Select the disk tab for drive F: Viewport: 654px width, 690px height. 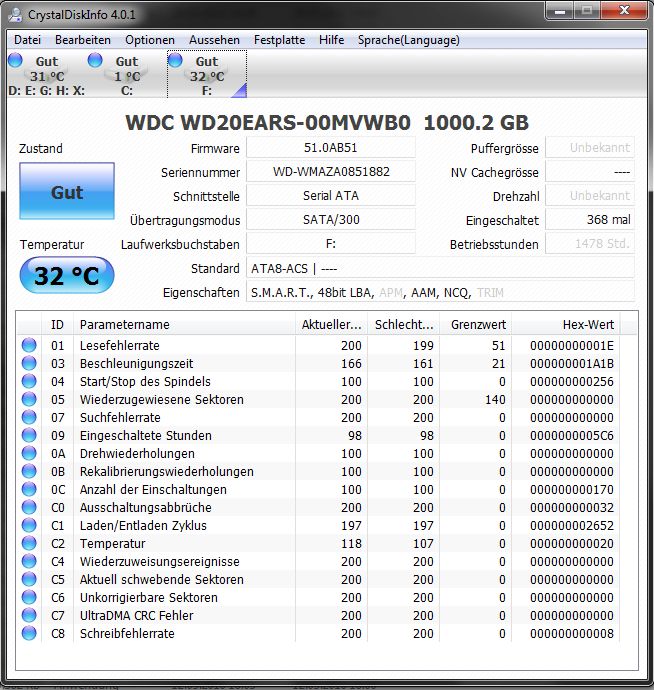[207, 74]
